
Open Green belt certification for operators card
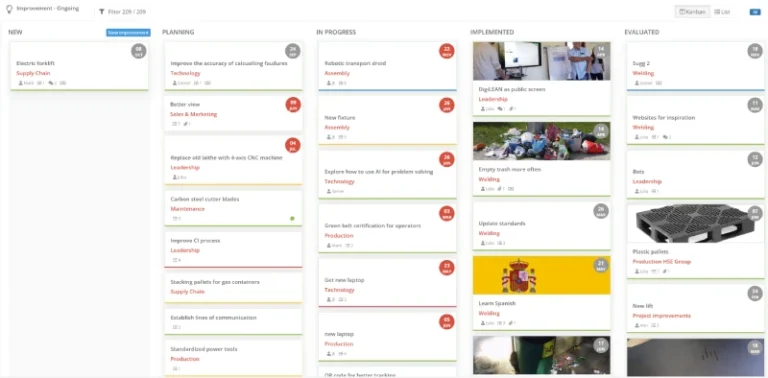[373, 226]
